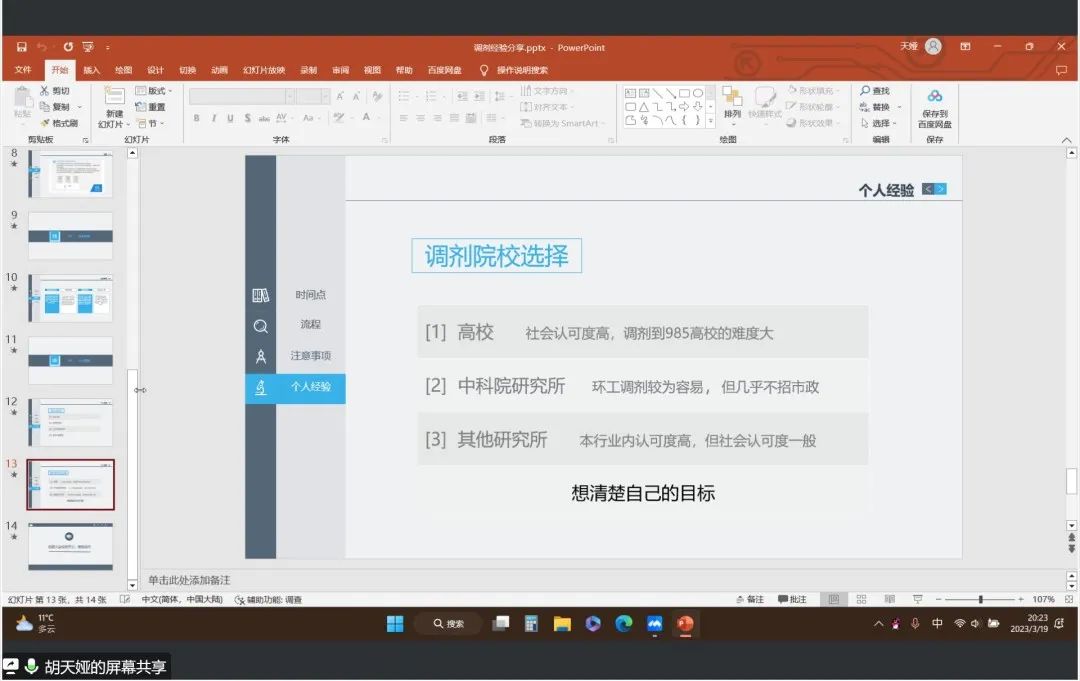The width and height of the screenshot is (1080, 681).
Task: Click the zoom slider in status bar
Action: click(980, 599)
